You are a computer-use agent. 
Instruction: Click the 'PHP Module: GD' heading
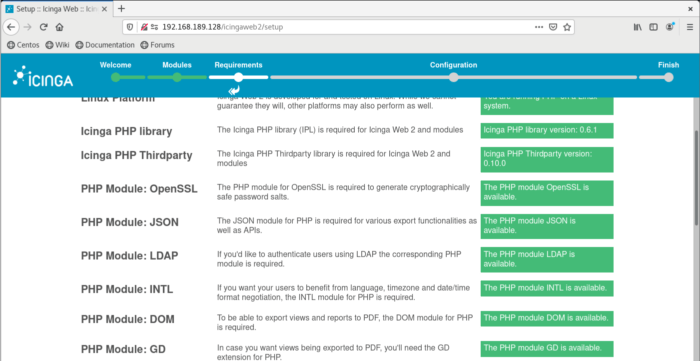point(123,349)
